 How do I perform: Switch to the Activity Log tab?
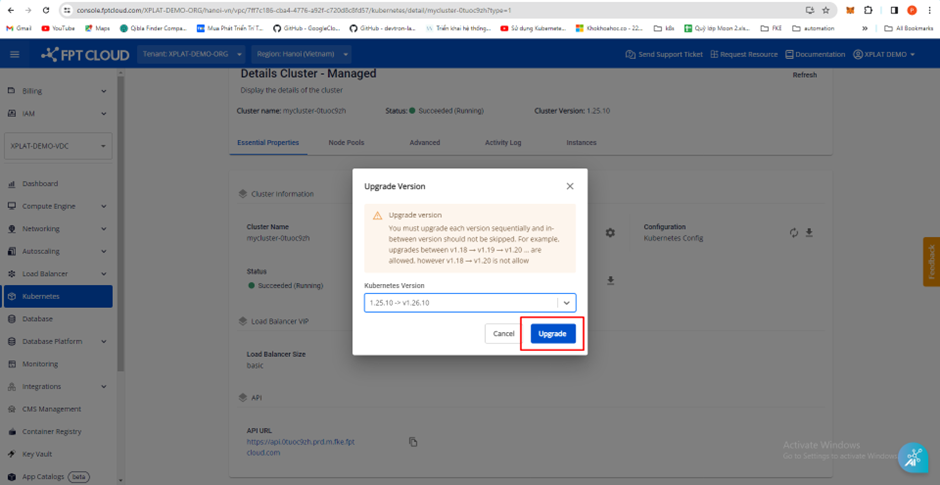(503, 143)
